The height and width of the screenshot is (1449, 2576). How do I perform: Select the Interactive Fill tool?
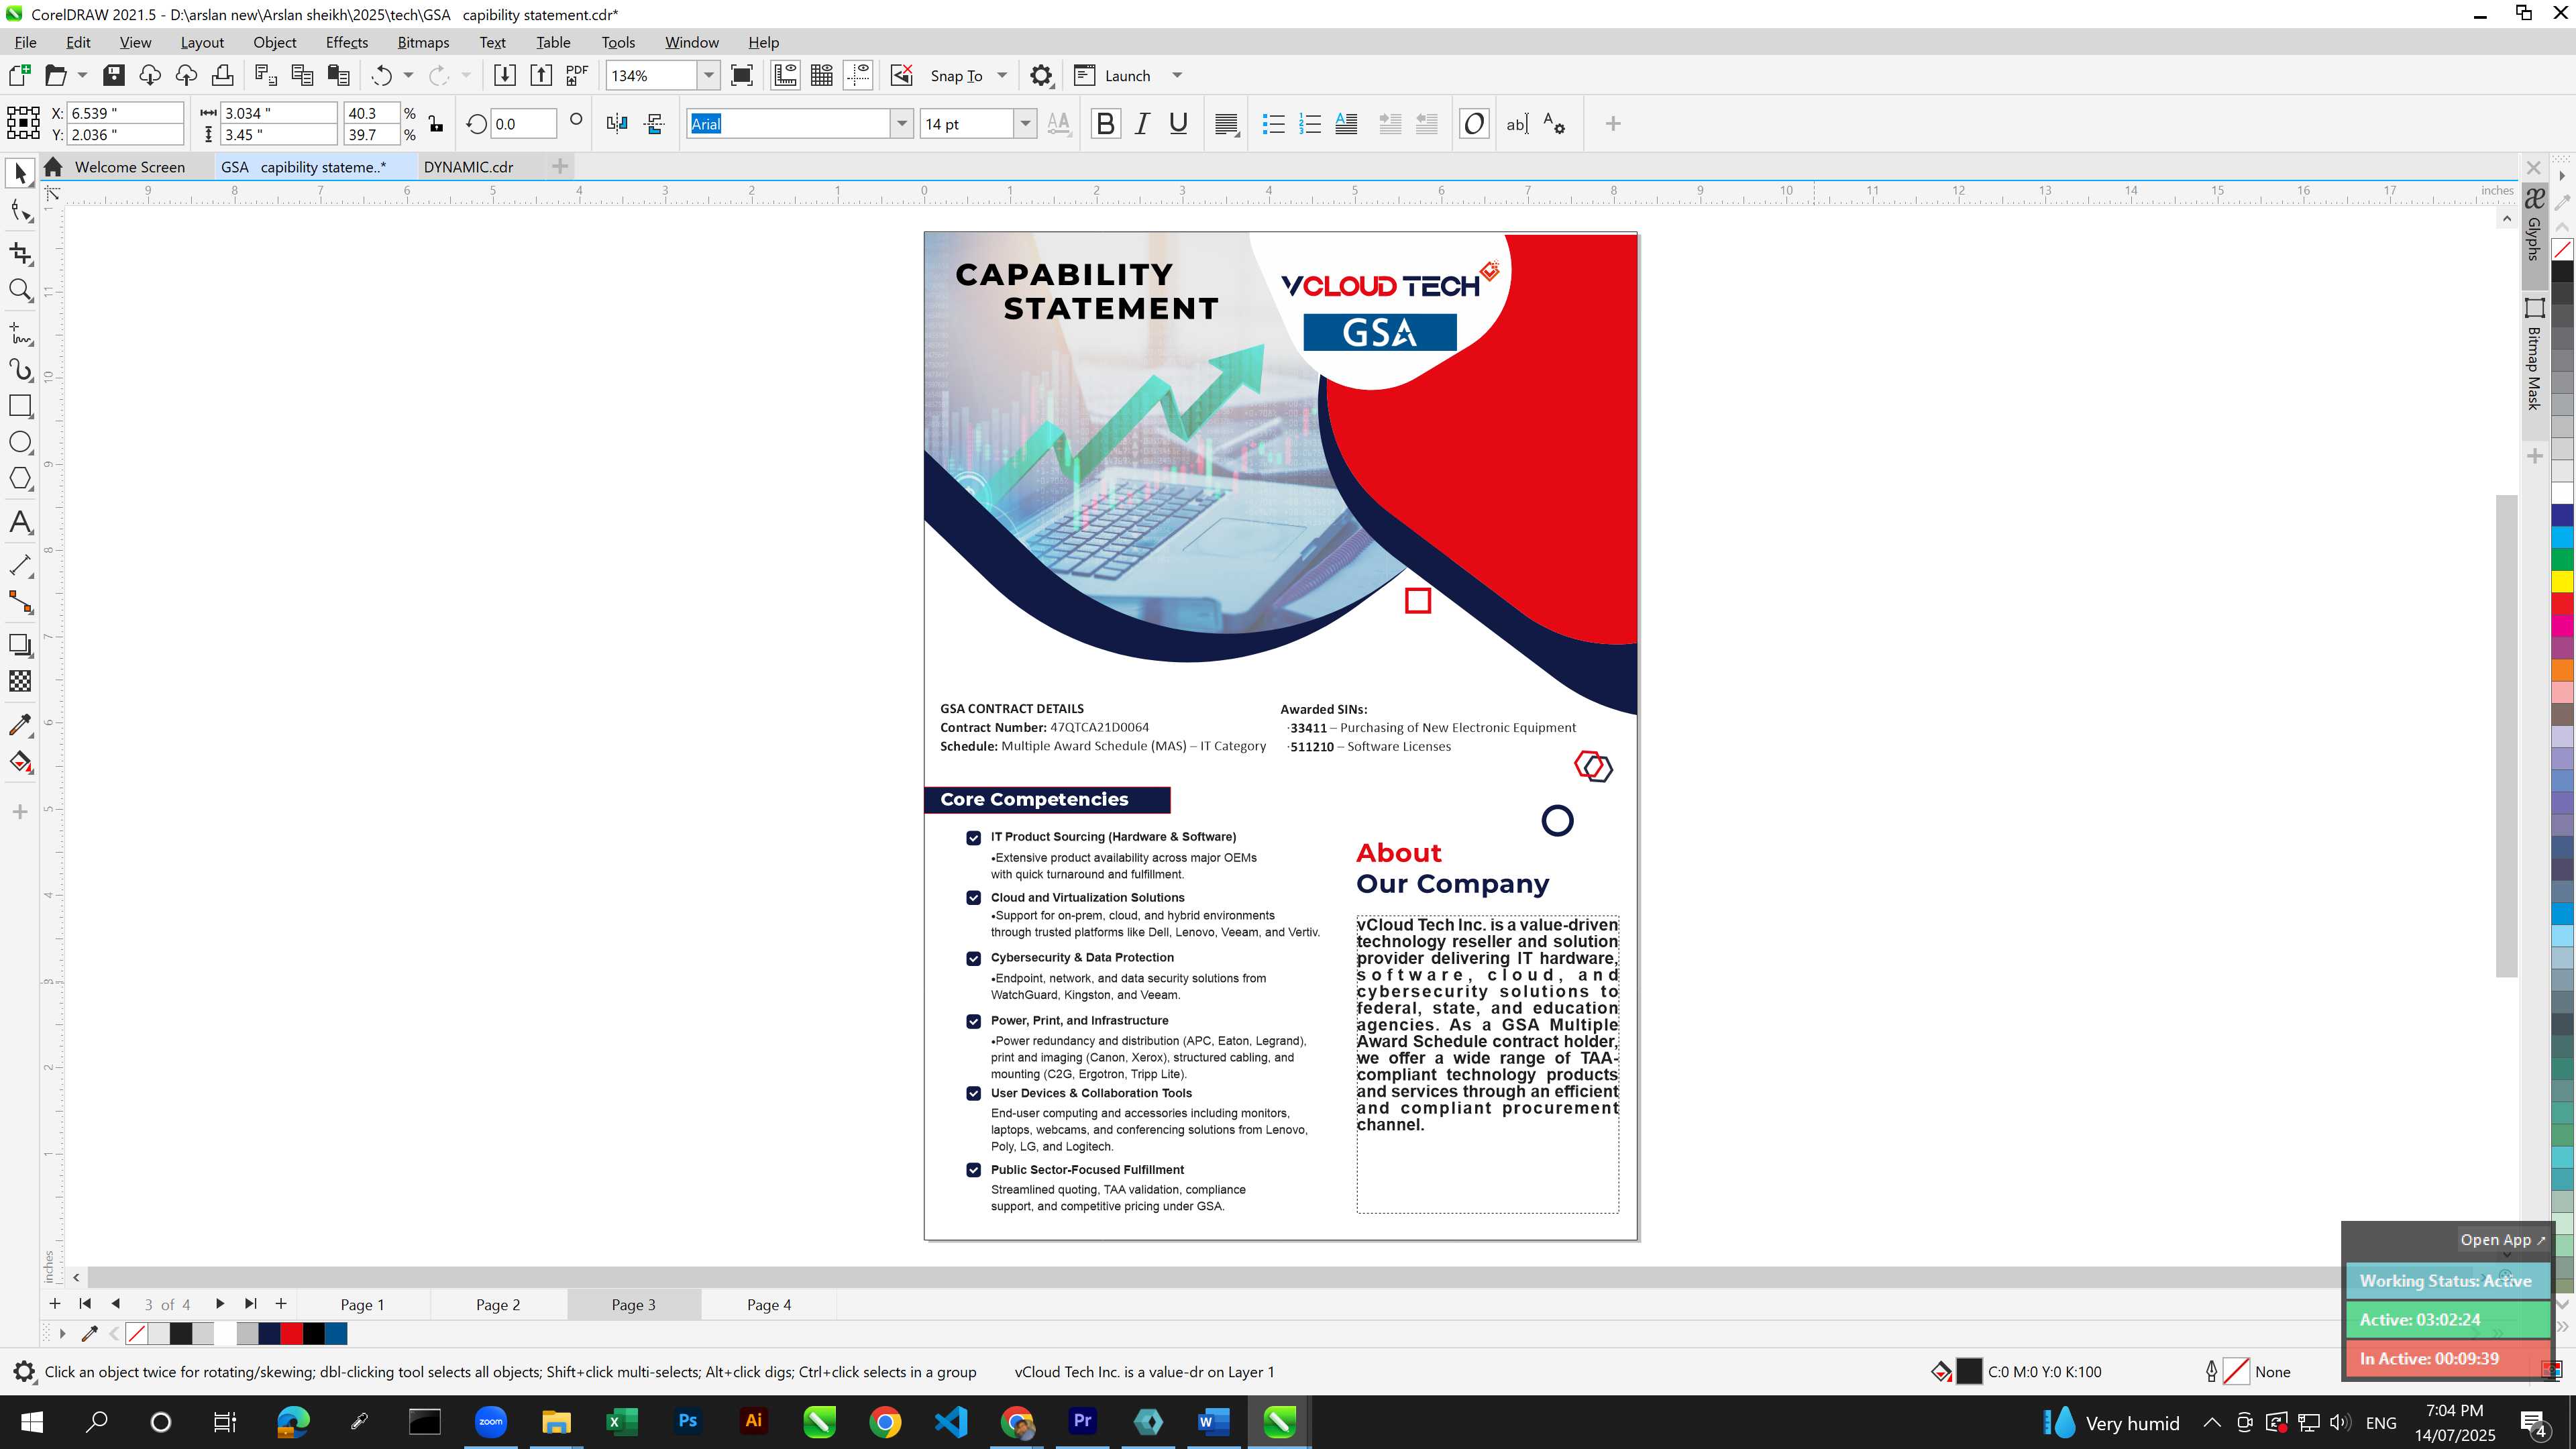pos(20,762)
